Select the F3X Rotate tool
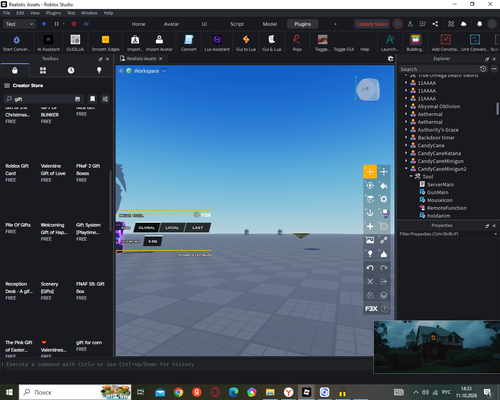 click(x=370, y=185)
